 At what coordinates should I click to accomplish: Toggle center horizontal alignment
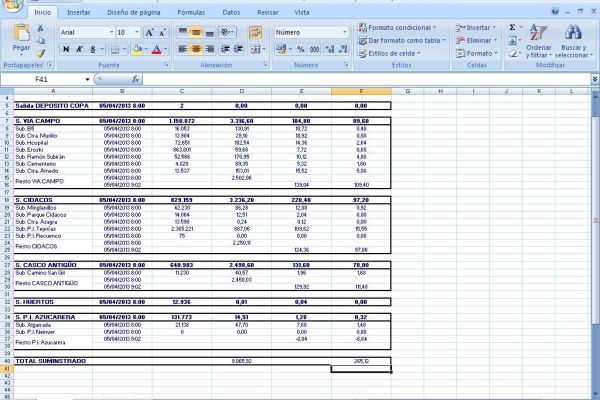pos(196,49)
